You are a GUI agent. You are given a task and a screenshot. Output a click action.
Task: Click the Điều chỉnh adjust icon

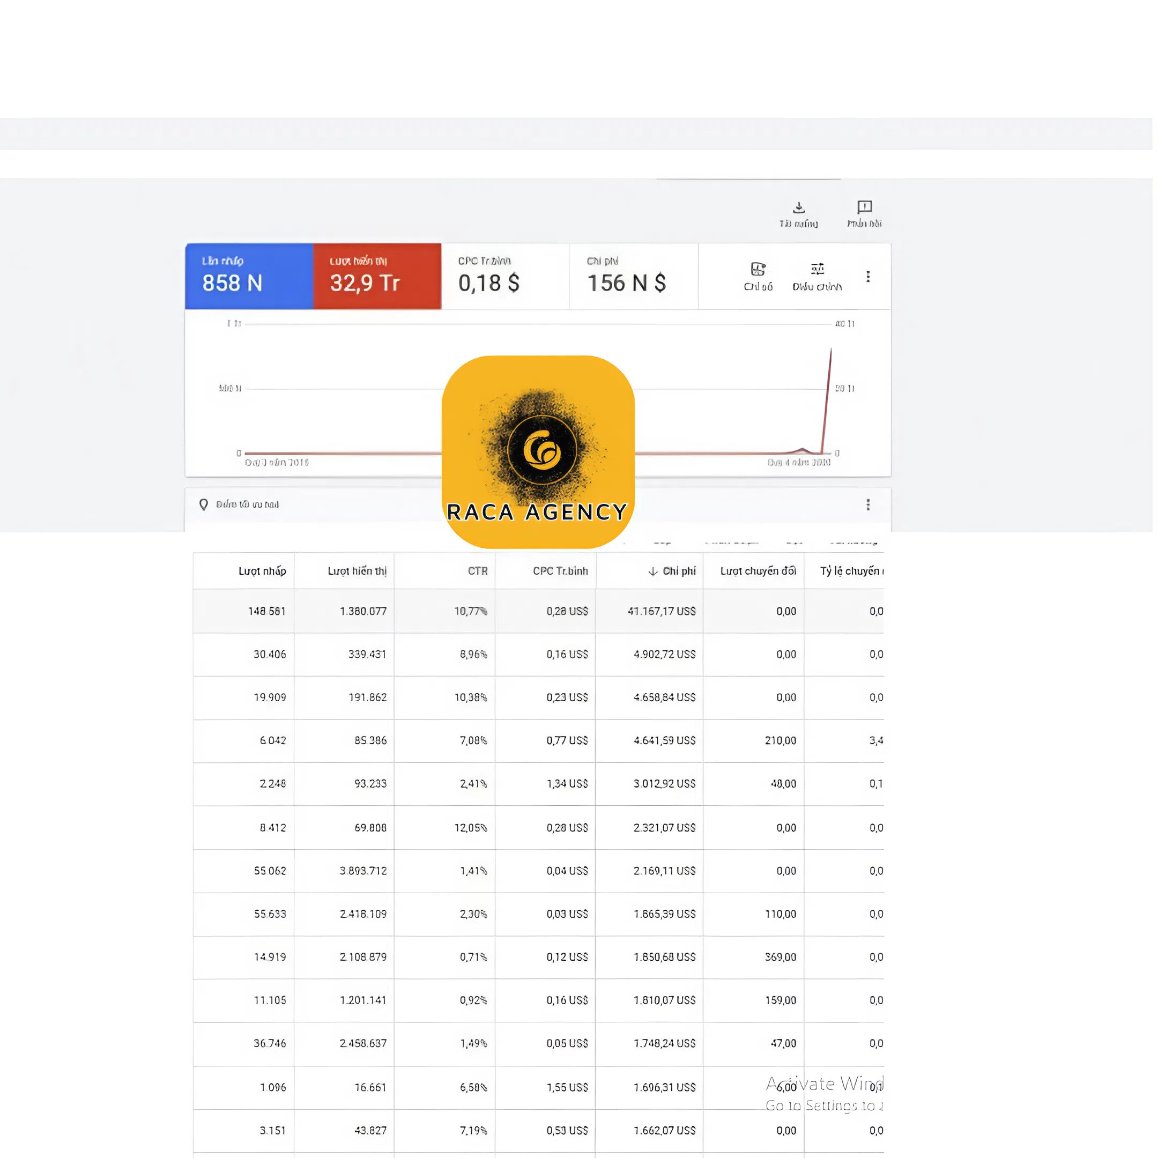[x=817, y=269]
